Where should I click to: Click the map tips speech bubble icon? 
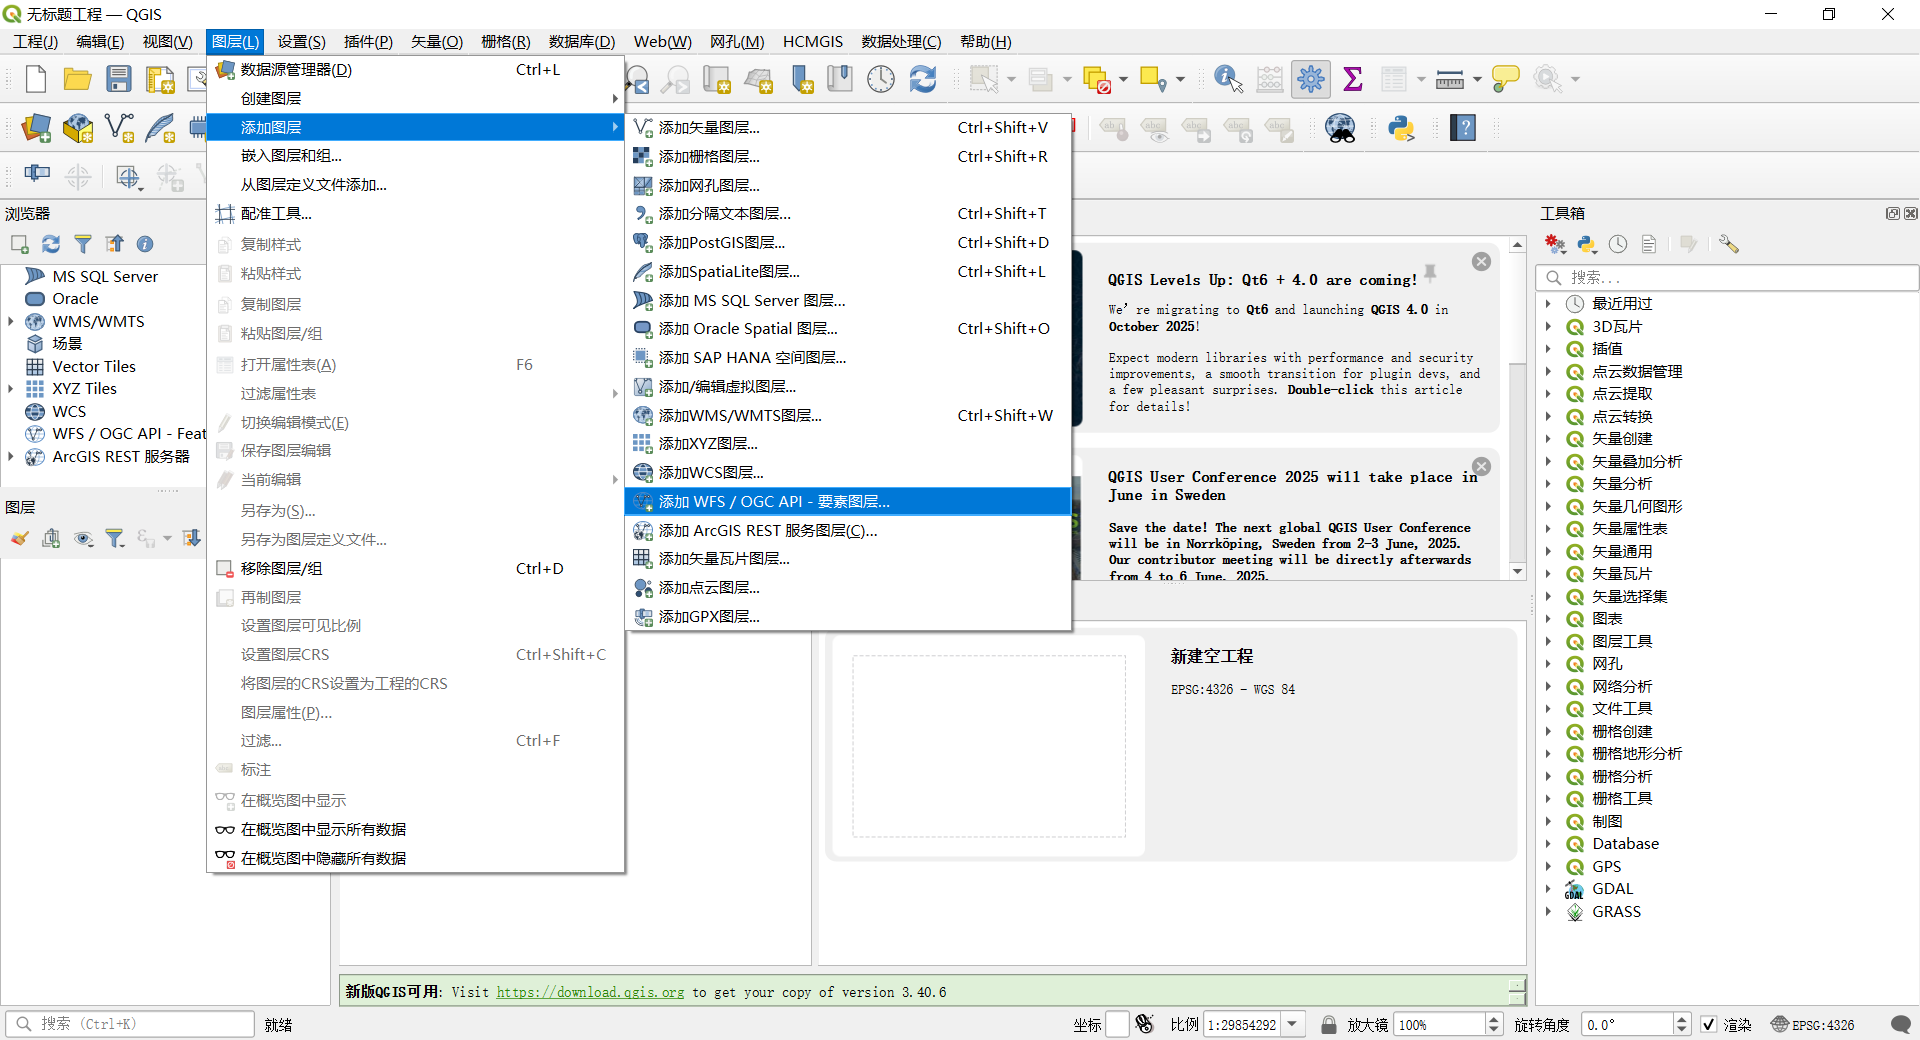1505,79
